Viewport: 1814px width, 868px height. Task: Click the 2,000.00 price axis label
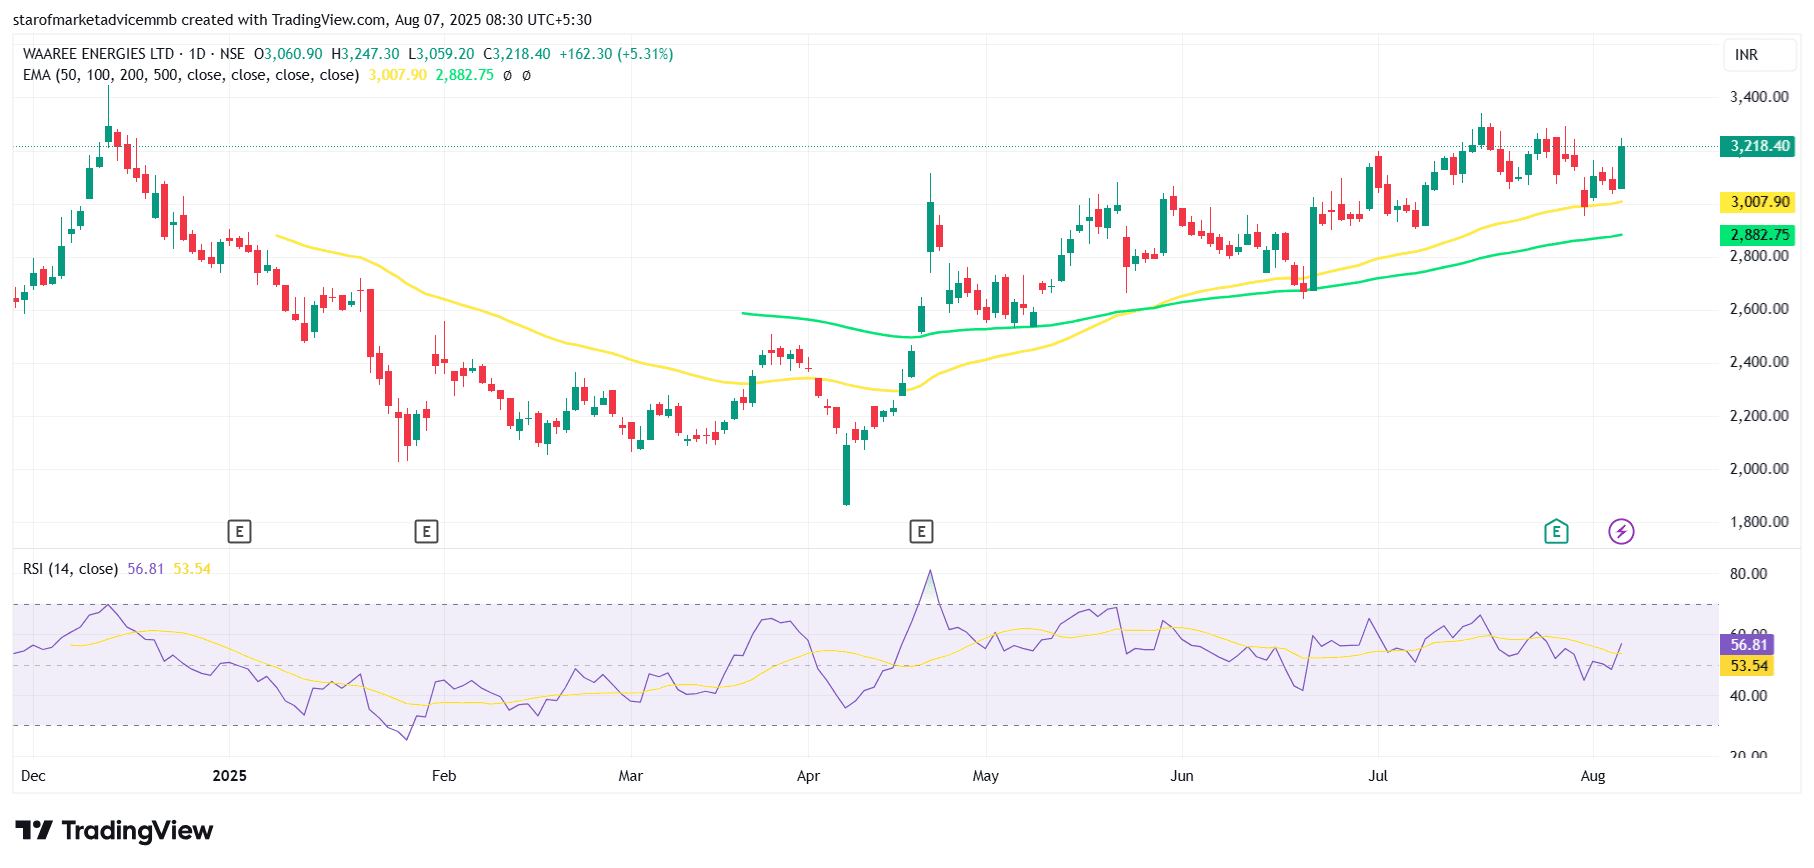coord(1759,469)
